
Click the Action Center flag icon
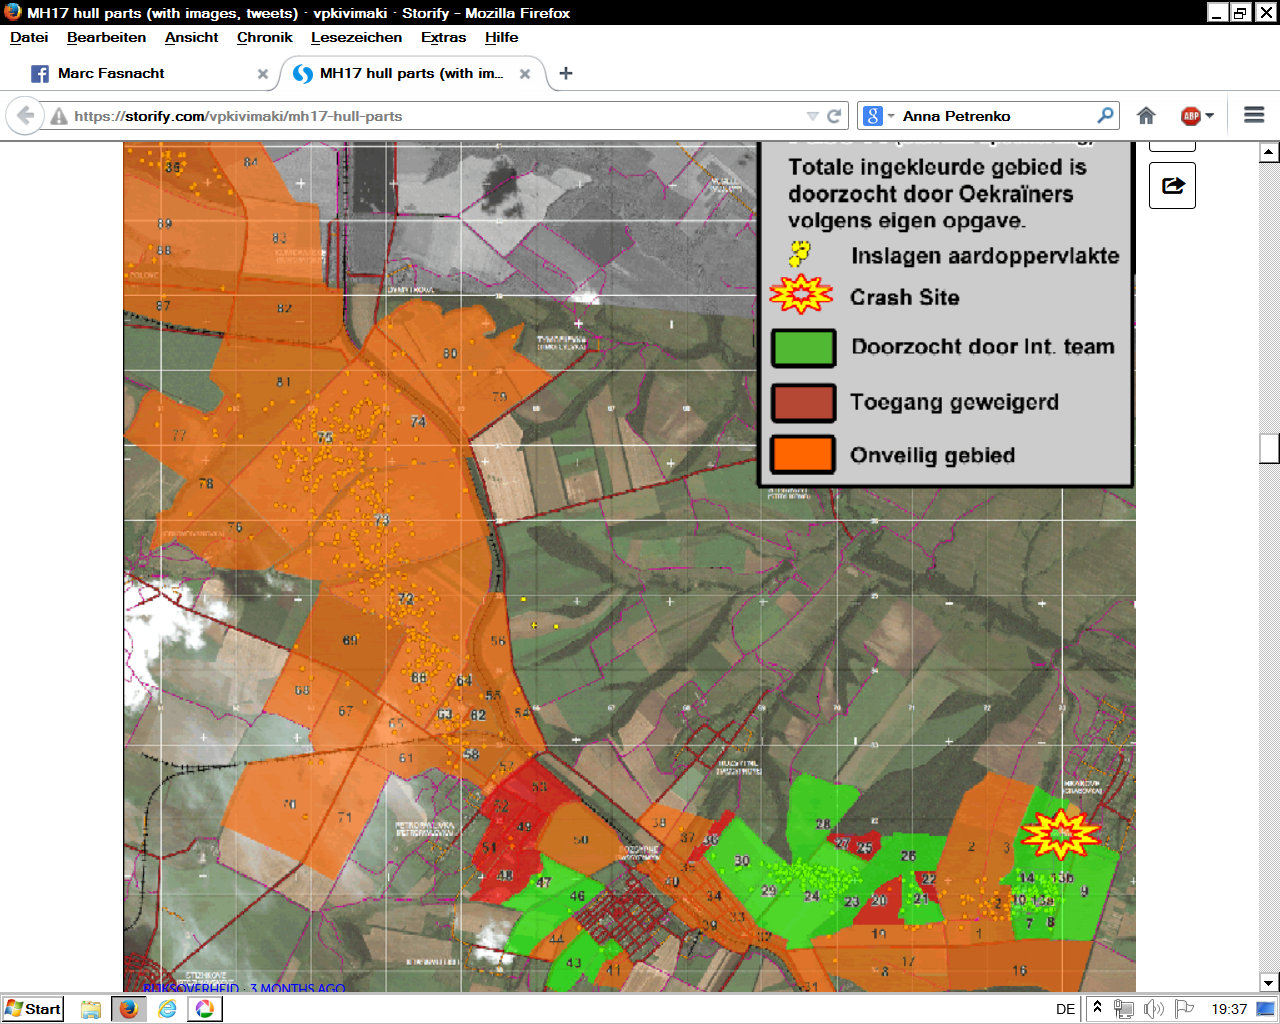point(1184,1009)
